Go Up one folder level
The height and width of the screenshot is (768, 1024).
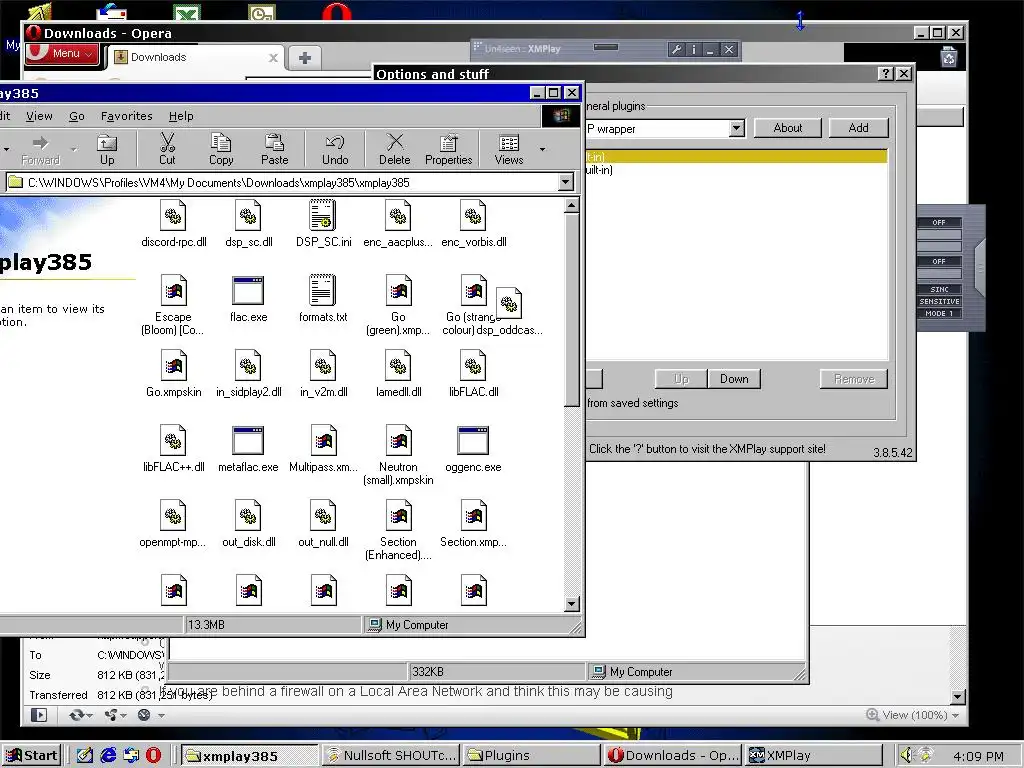coord(107,149)
